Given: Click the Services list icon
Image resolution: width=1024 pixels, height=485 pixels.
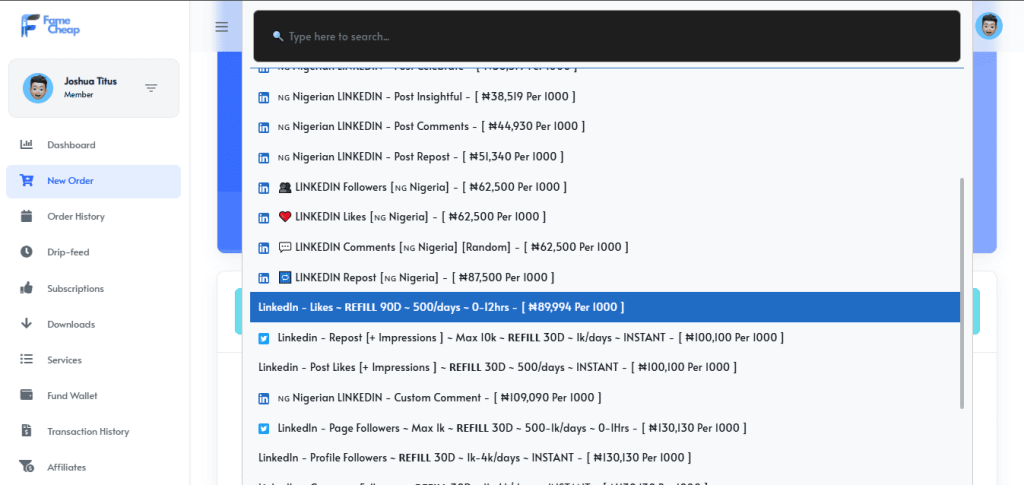Looking at the screenshot, I should click(x=27, y=360).
